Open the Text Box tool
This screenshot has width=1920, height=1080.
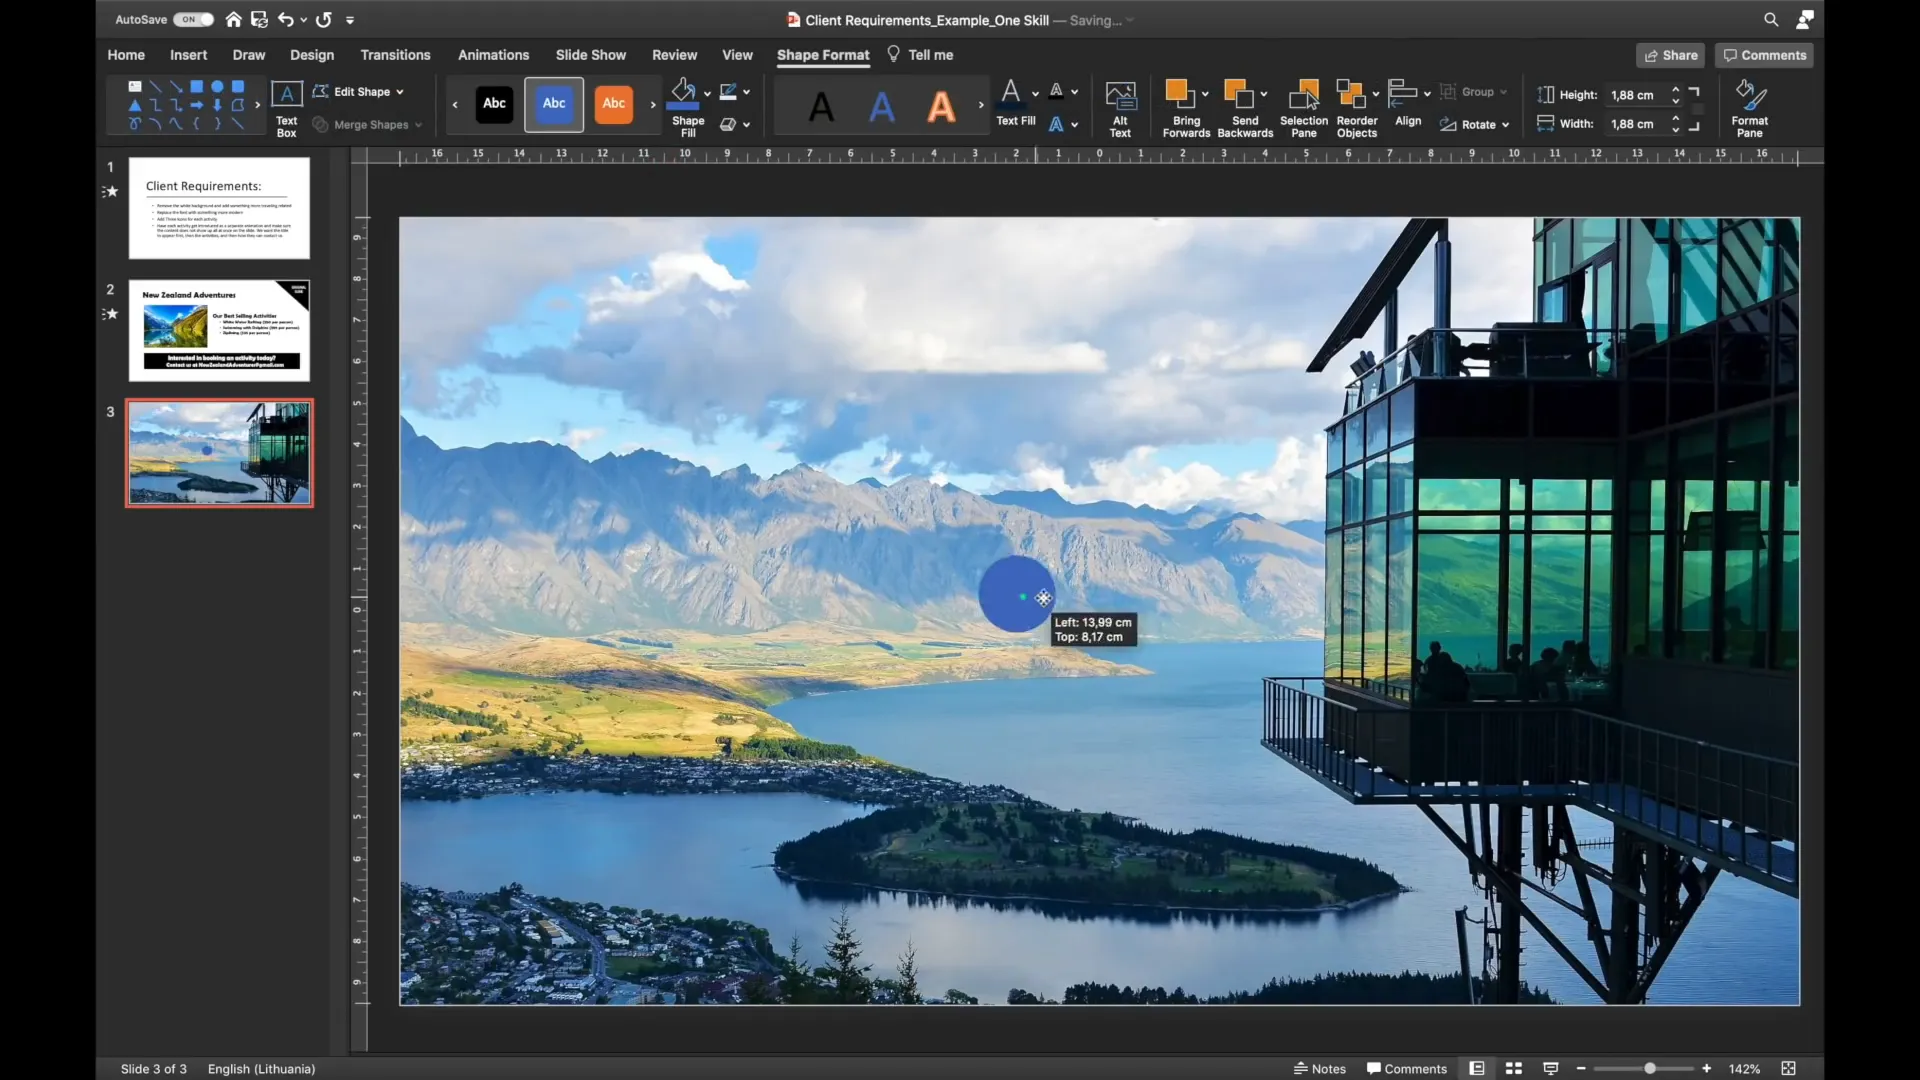click(x=286, y=105)
